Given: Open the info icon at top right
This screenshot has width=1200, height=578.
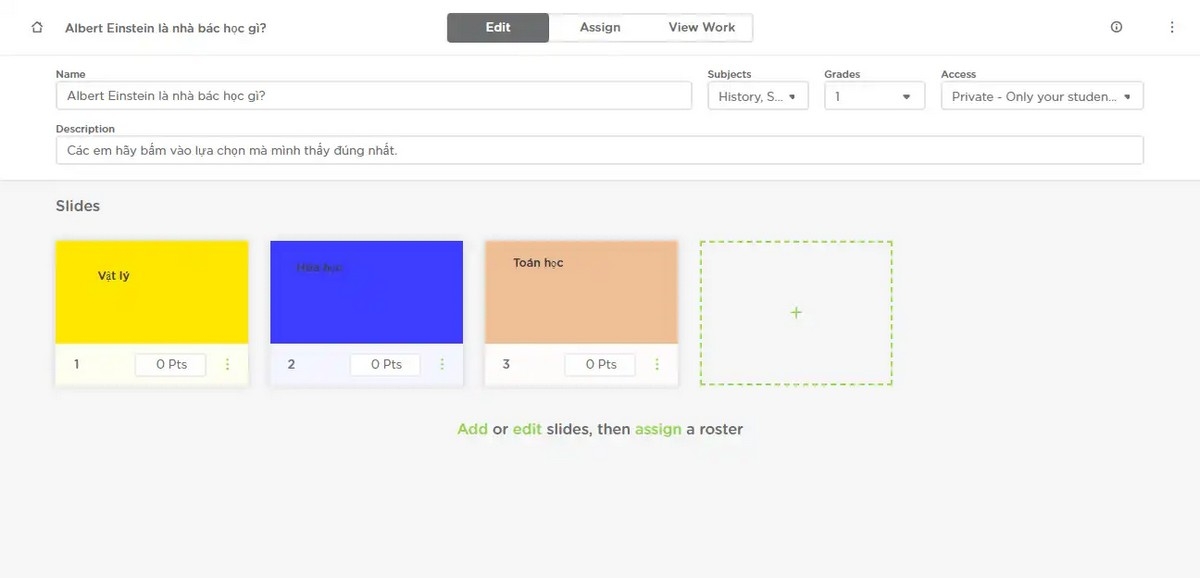Looking at the screenshot, I should coord(1117,27).
